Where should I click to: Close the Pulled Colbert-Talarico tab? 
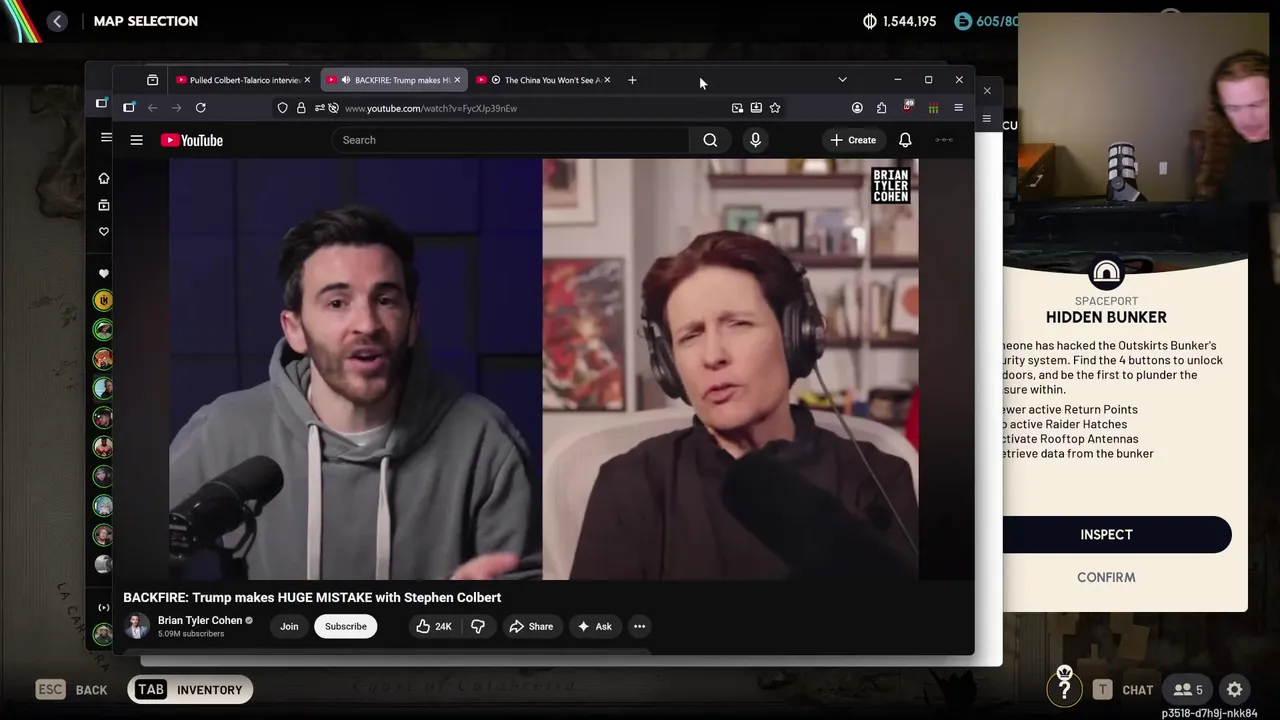tap(307, 80)
